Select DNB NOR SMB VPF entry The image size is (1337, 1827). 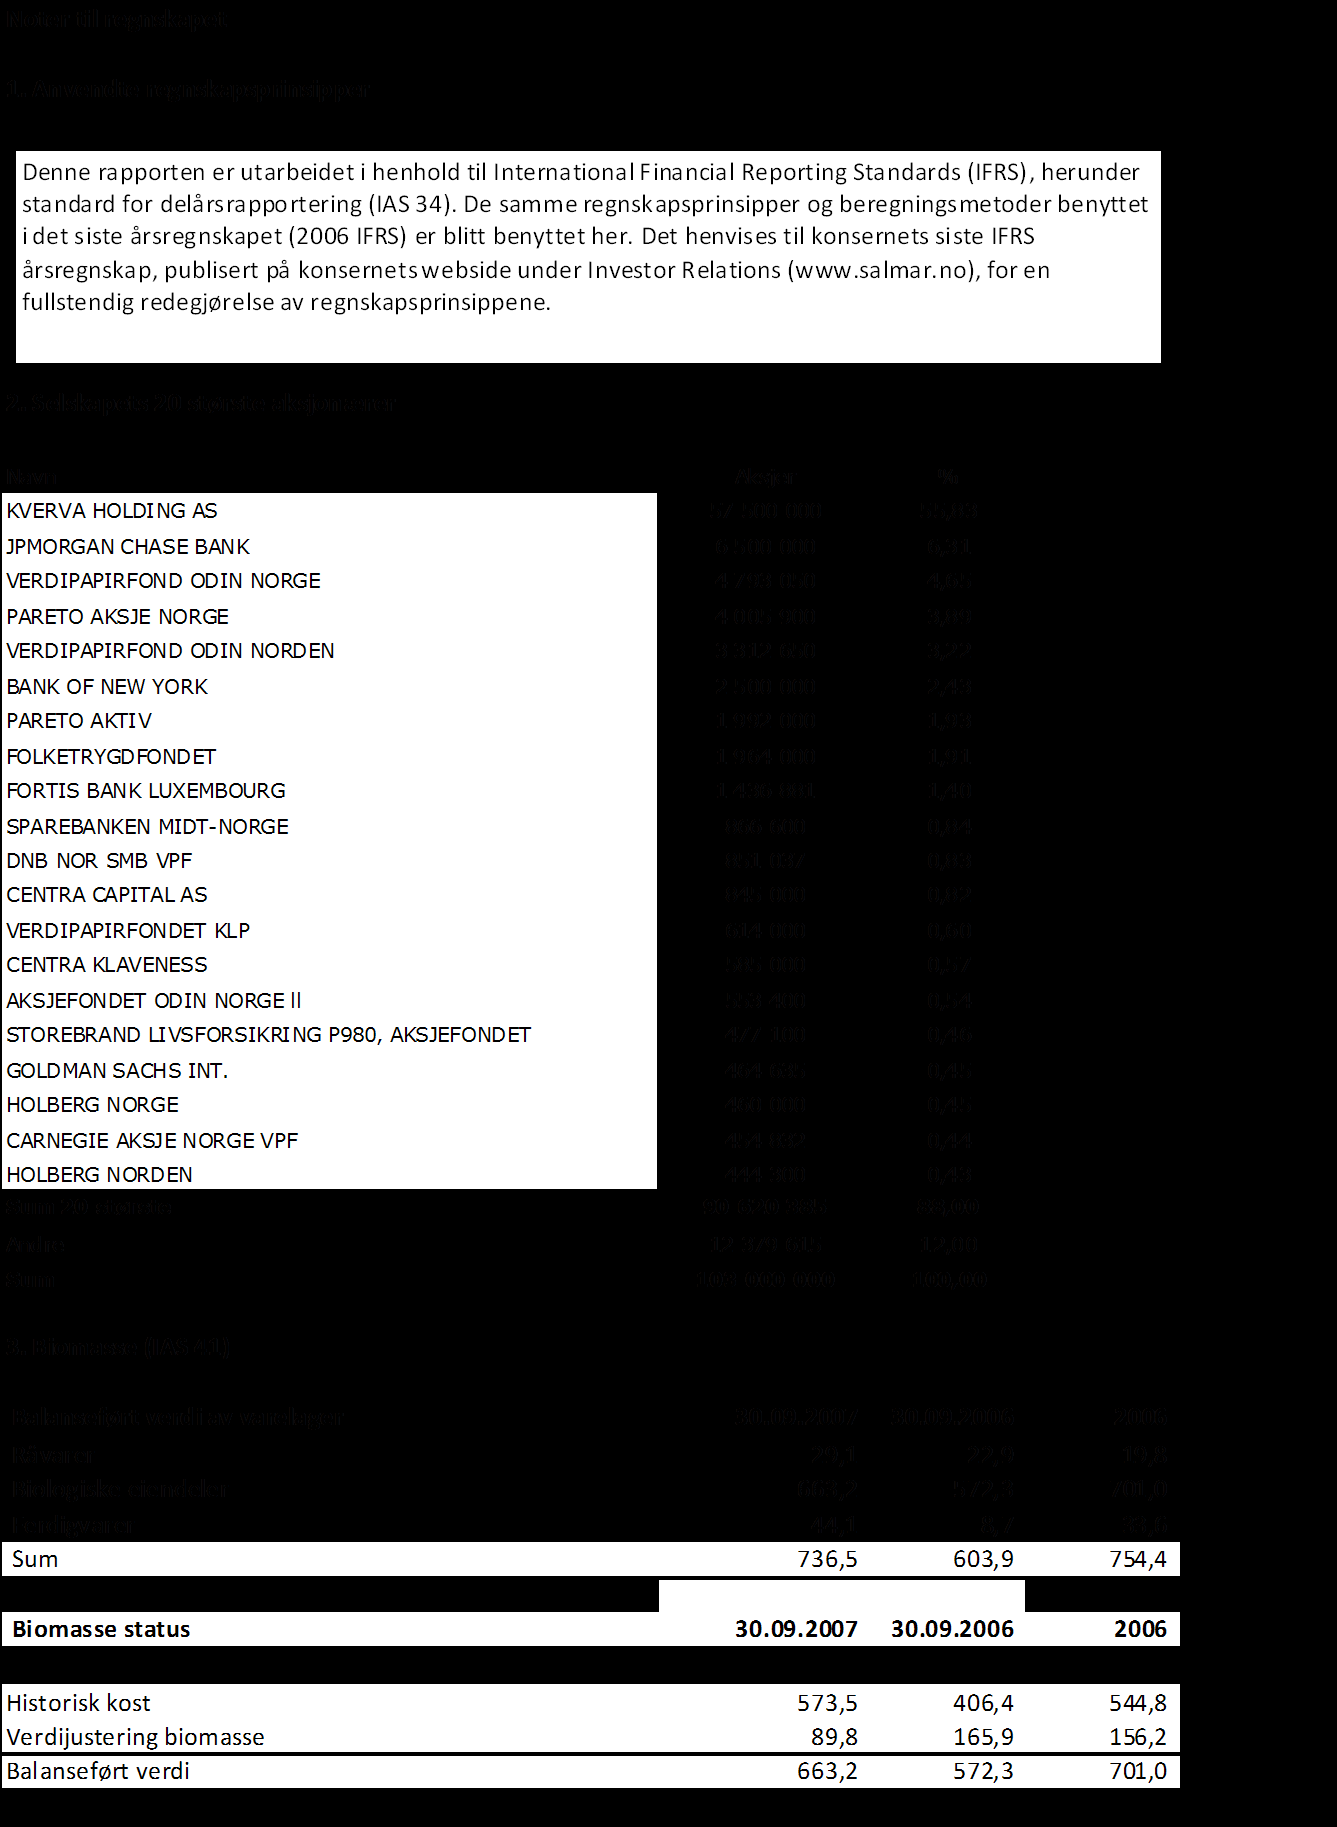[x=99, y=861]
